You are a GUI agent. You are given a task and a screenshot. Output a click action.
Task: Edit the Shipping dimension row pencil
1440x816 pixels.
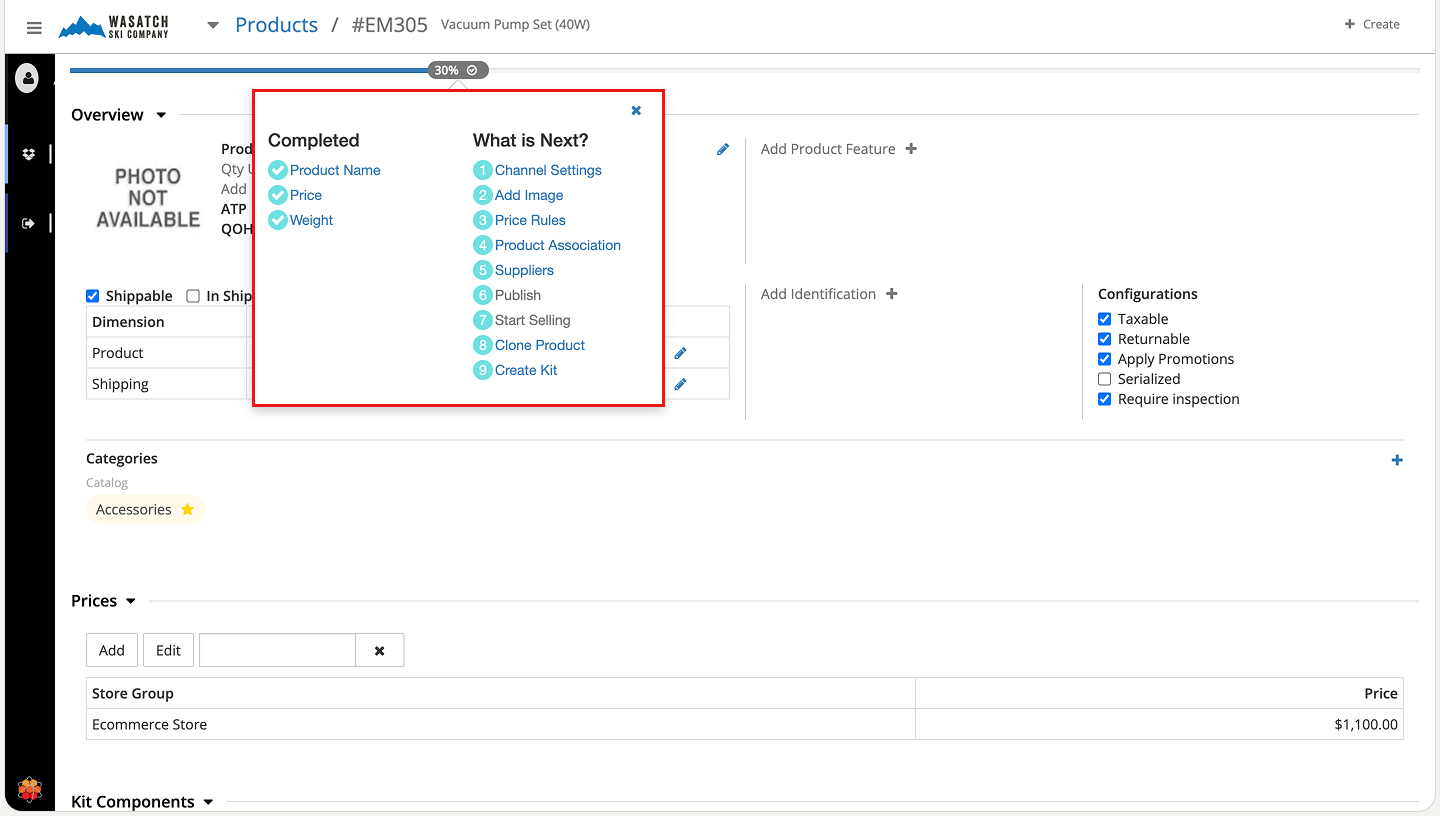(x=680, y=384)
